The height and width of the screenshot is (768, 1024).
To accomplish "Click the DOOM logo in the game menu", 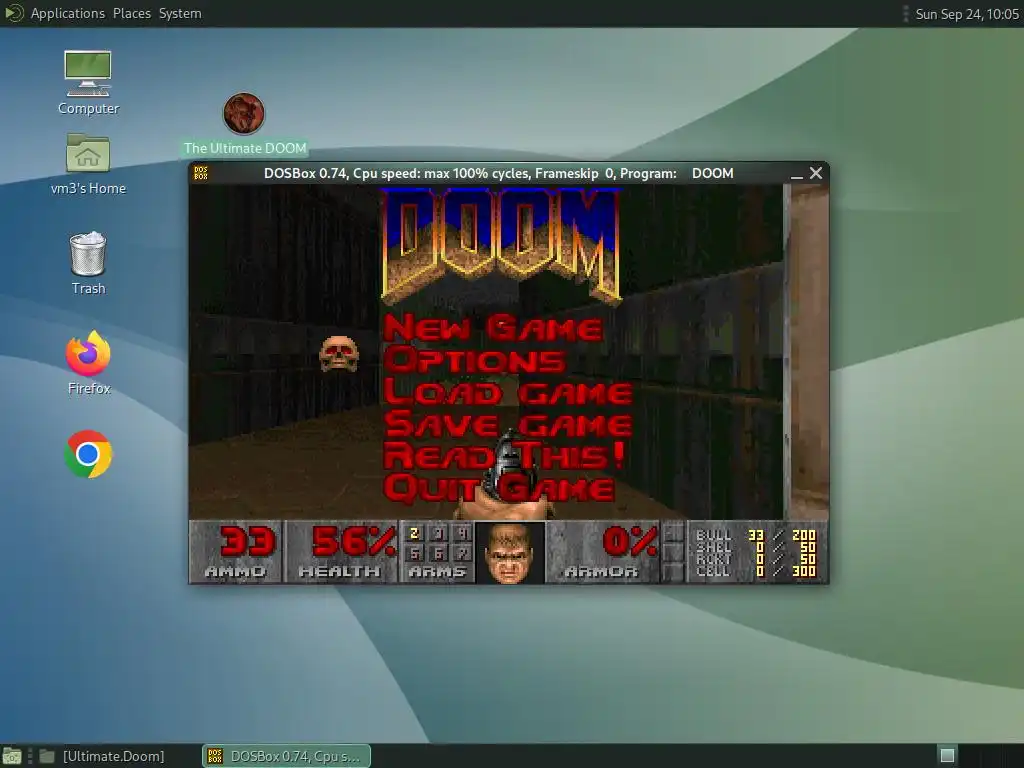I will click(501, 246).
